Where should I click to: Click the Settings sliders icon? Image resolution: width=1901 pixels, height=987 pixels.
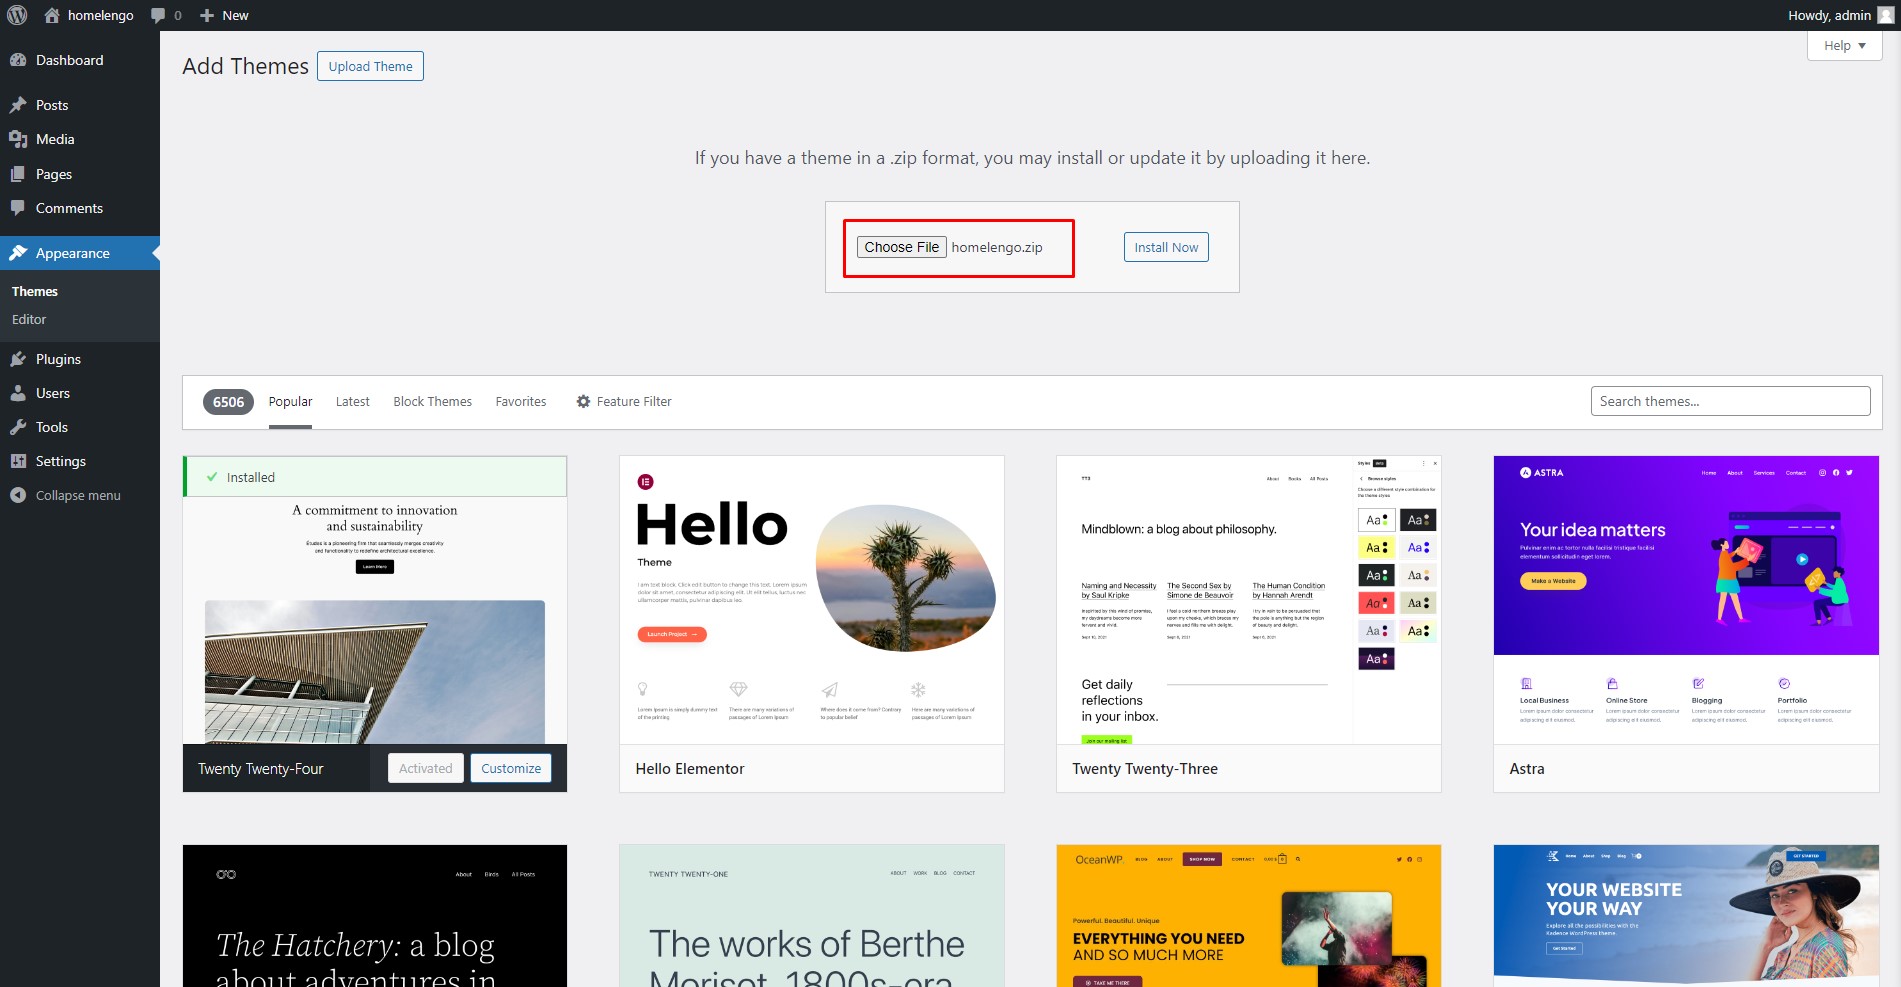click(x=18, y=461)
